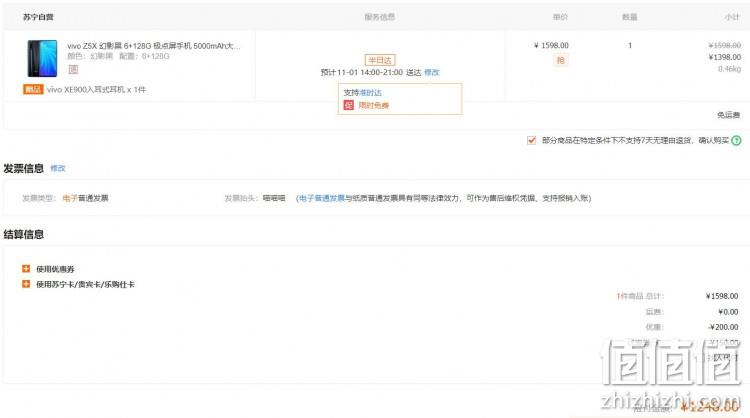Viewport: 750px width, 418px height.
Task: Click the 限时免费 promotion text
Action: click(x=374, y=105)
